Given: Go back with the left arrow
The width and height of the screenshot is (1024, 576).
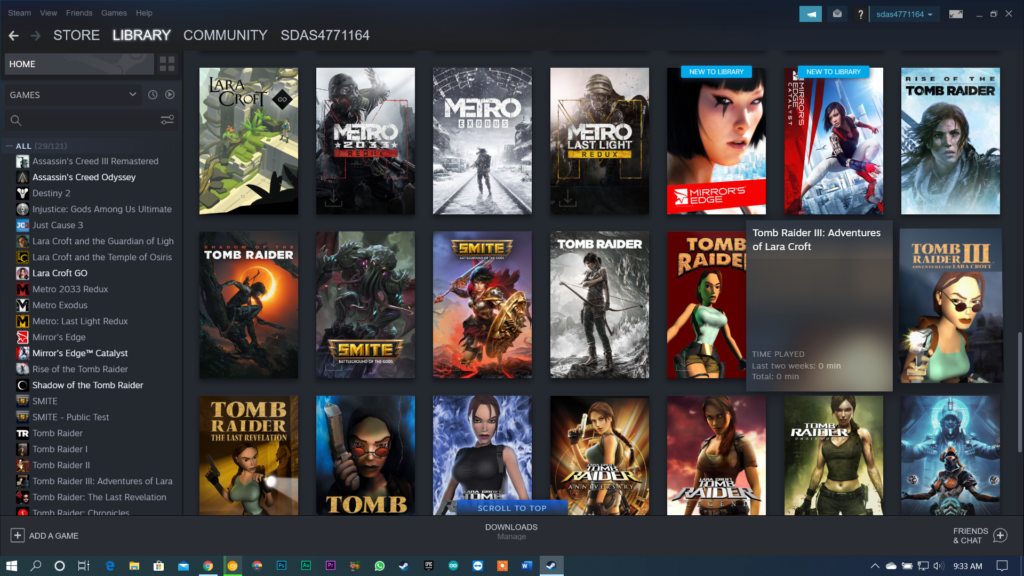Looking at the screenshot, I should [14, 36].
